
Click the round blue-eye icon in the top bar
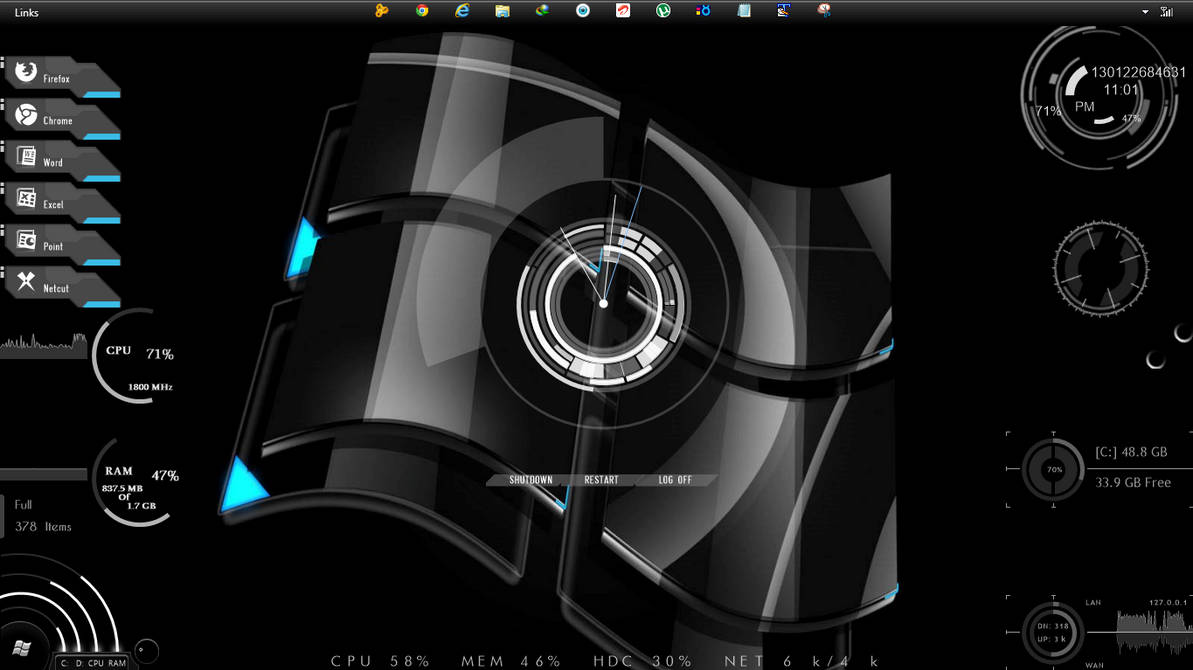point(583,11)
